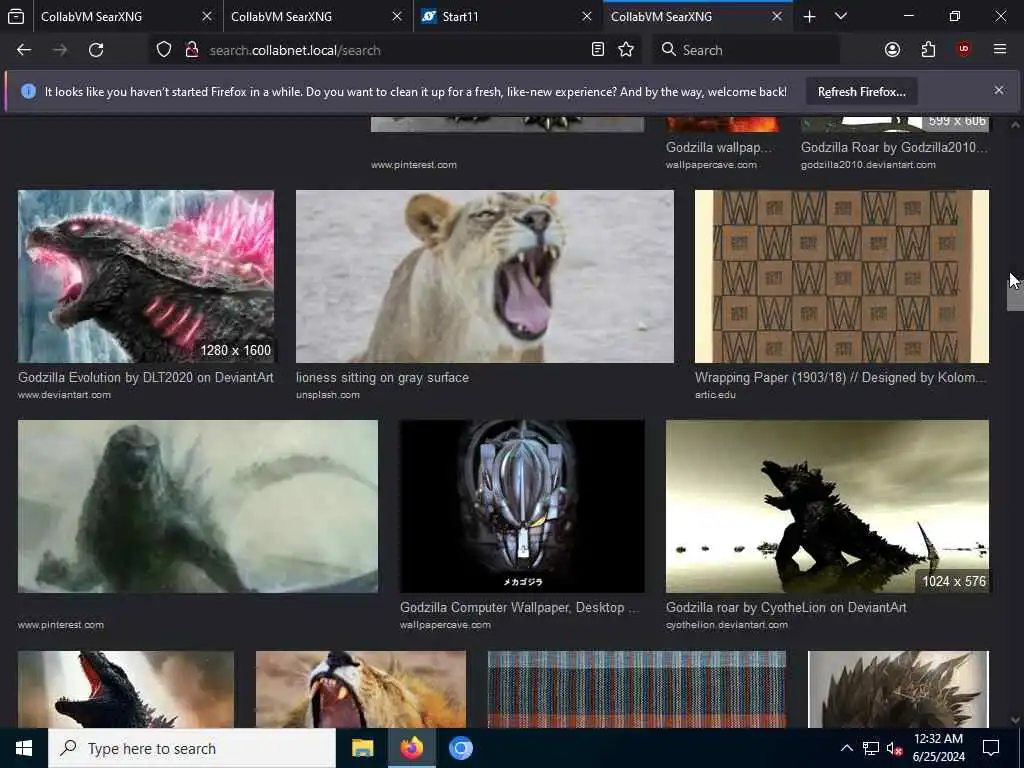Screen dimensions: 1024x768
Task: Open the Firefox account icon
Action: click(x=892, y=50)
